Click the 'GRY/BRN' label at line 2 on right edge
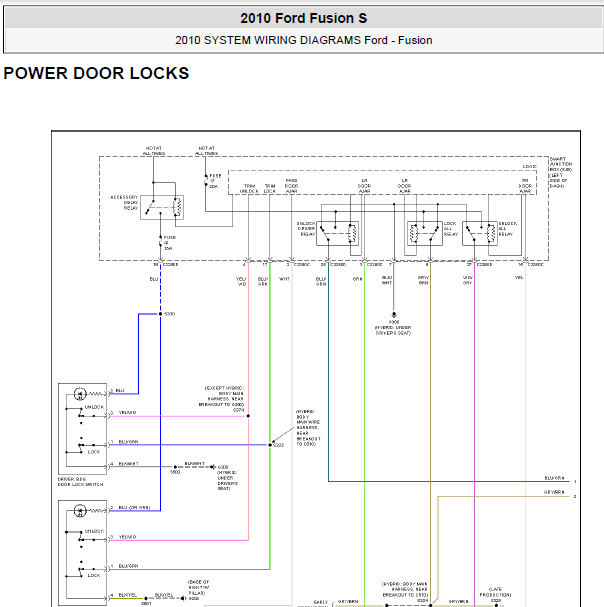604x607 pixels. point(554,492)
